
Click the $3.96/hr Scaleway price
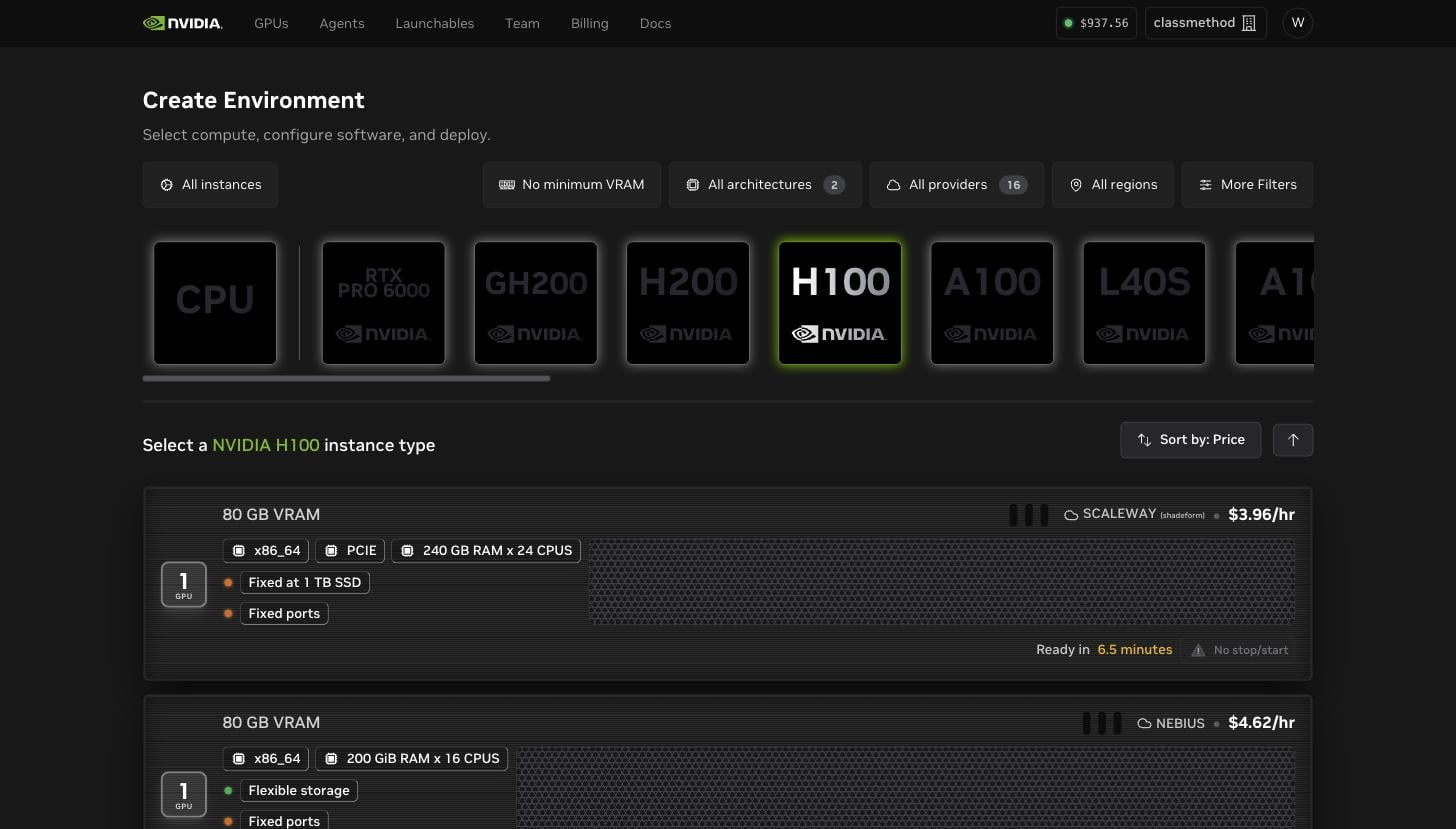click(1261, 515)
